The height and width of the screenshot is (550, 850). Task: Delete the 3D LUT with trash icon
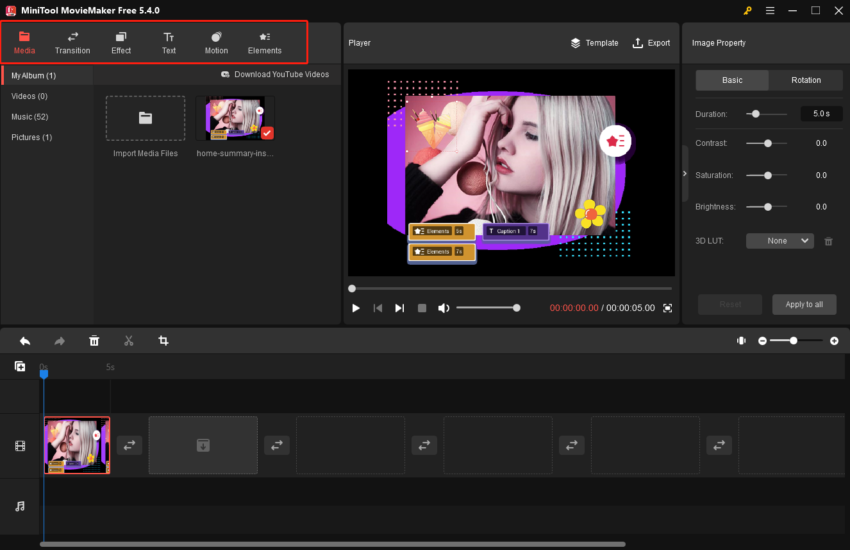(x=828, y=241)
